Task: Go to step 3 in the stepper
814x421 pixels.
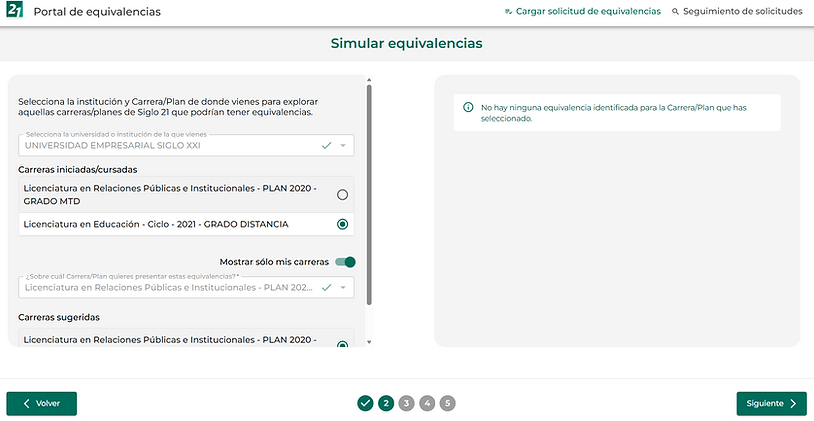Action: point(406,403)
